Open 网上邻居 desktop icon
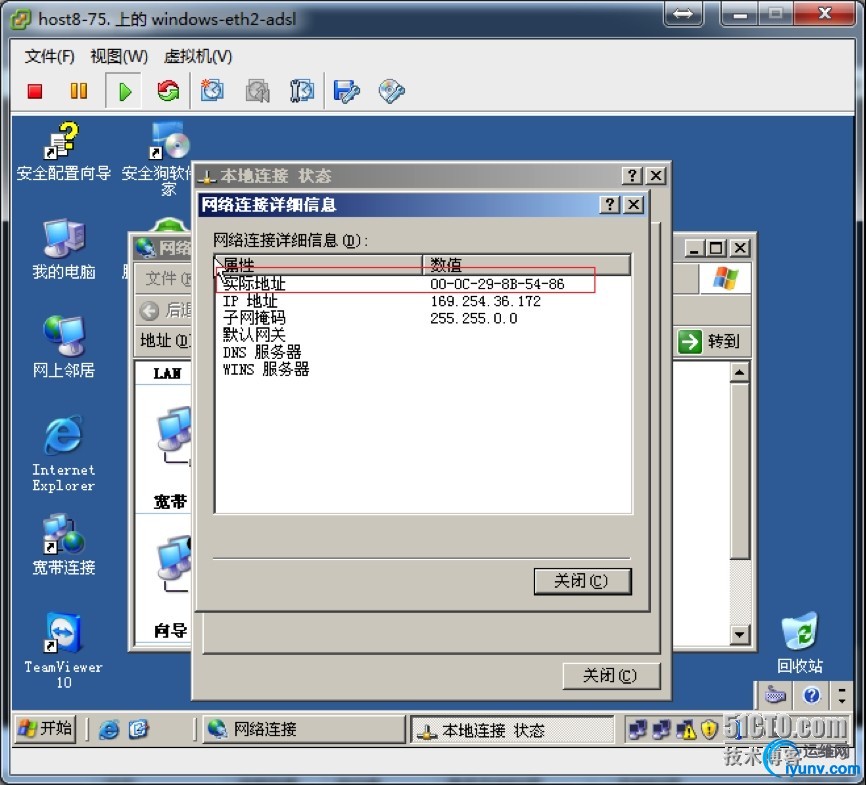Viewport: 866px width, 785px height. point(63,348)
